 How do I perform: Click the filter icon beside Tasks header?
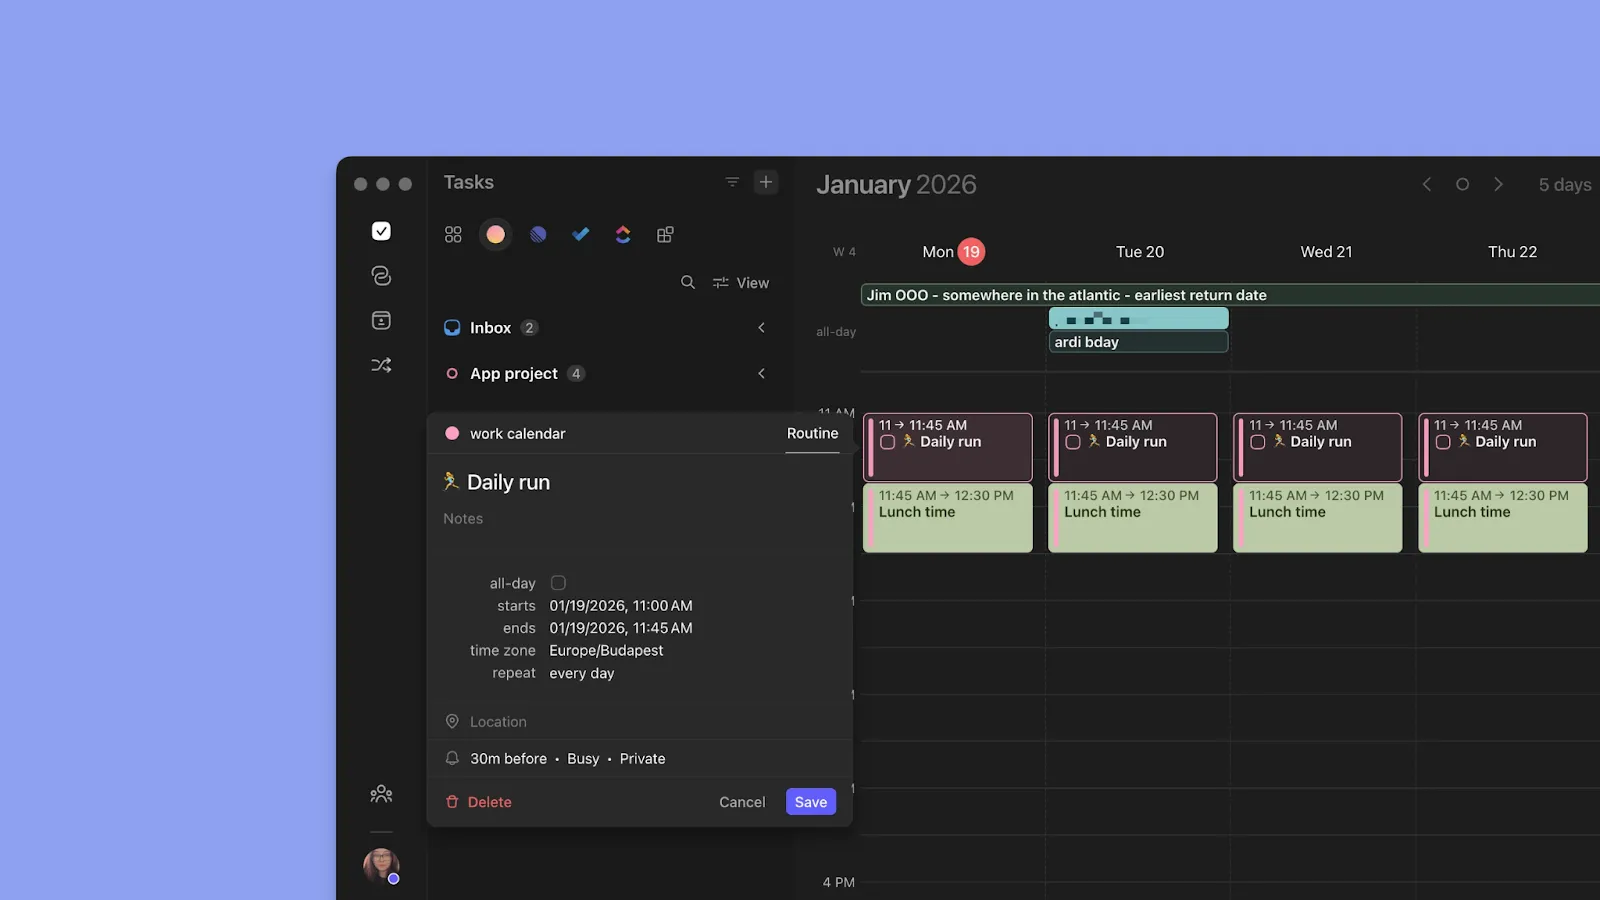[732, 182]
